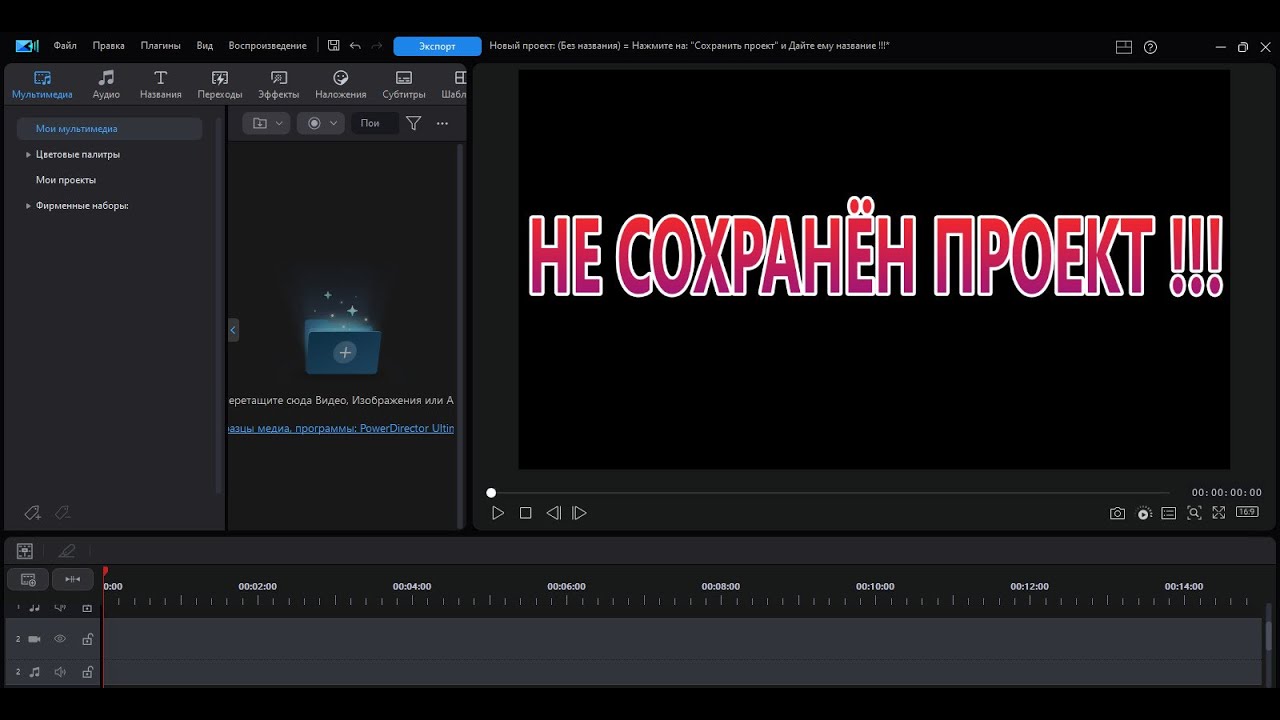This screenshot has height=720, width=1280.
Task: Open the Наложения overlays room
Action: point(340,85)
